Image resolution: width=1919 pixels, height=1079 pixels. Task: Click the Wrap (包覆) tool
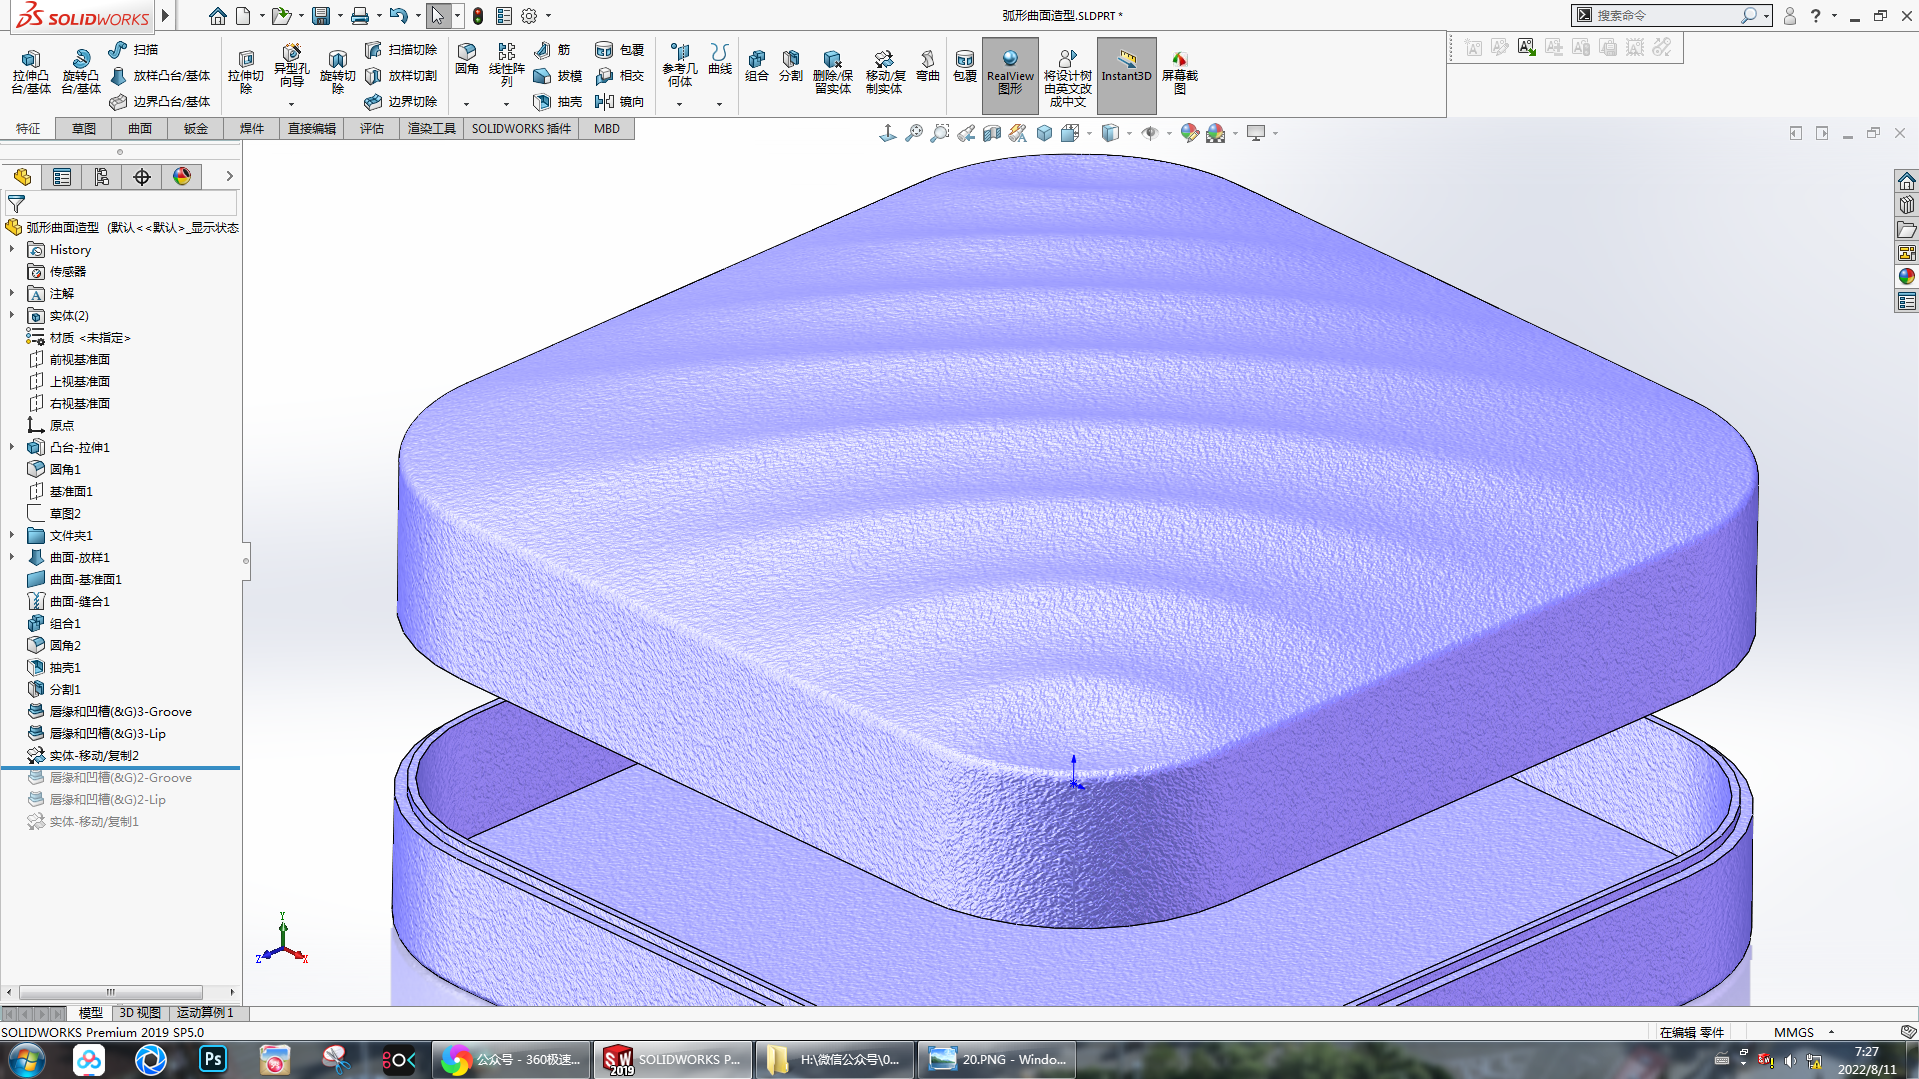click(620, 49)
